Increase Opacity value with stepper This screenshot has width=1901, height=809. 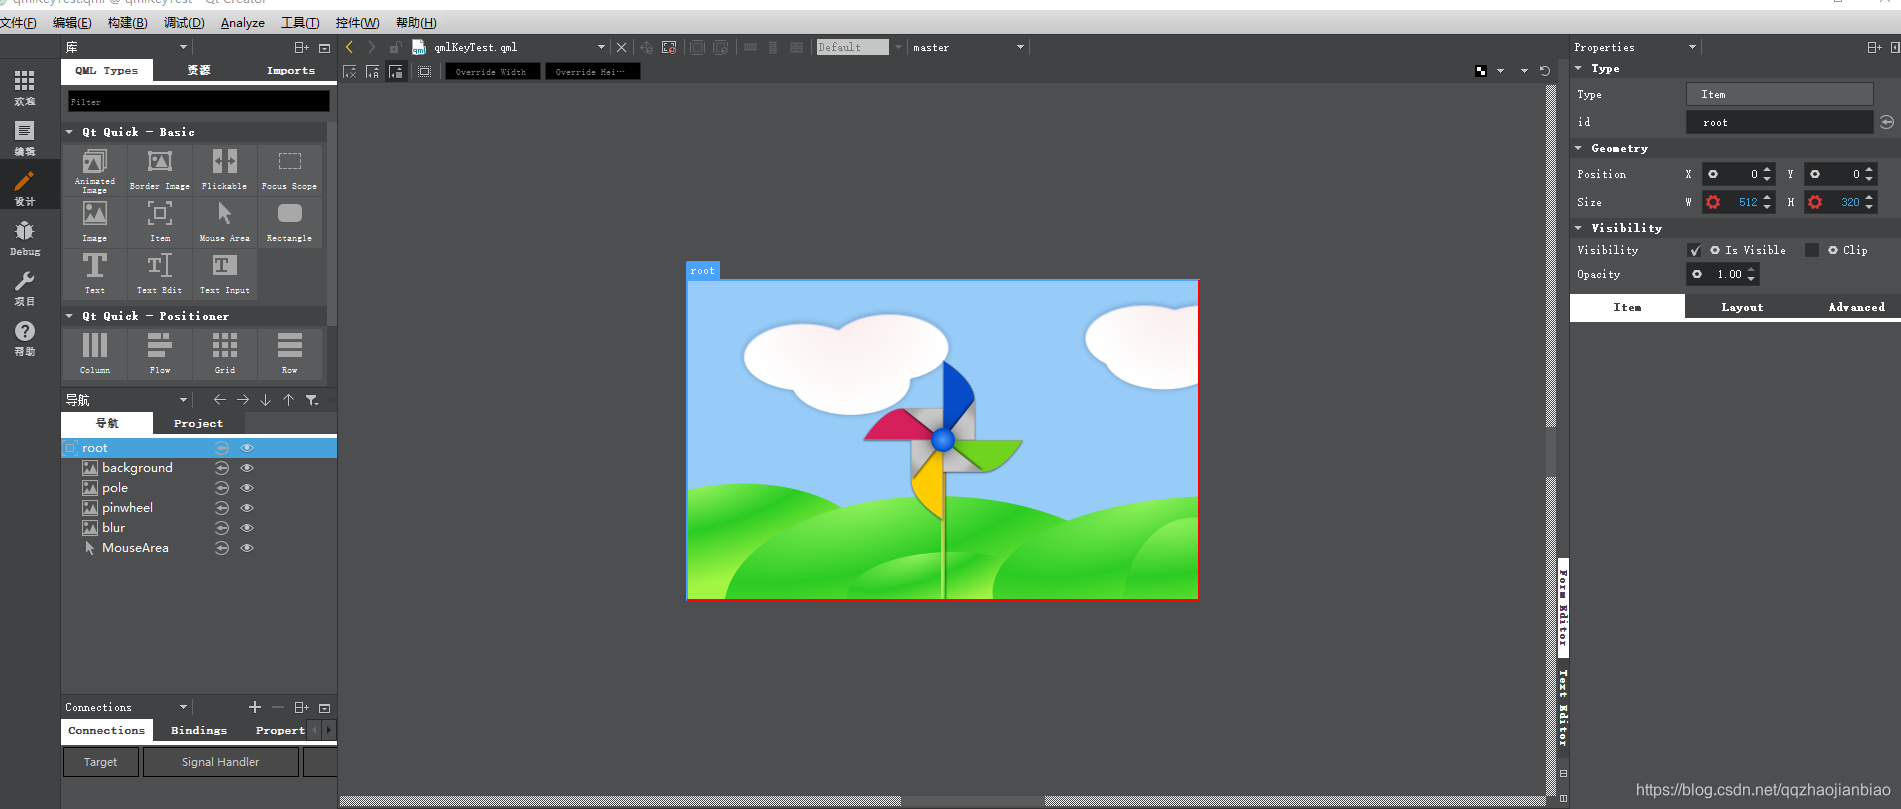tap(1751, 270)
